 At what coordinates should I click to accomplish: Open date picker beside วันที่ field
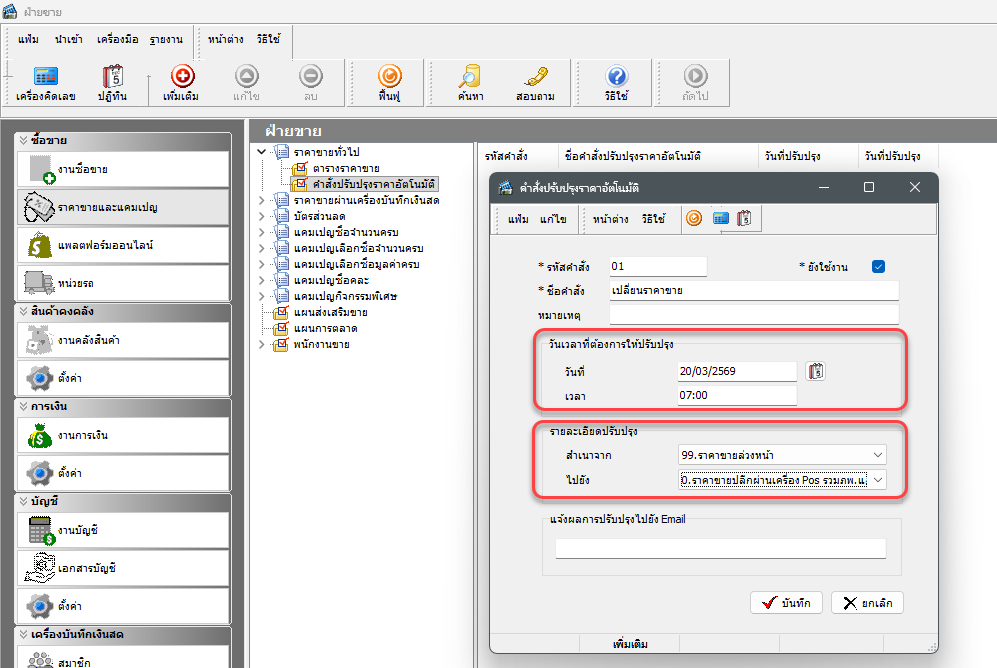817,371
